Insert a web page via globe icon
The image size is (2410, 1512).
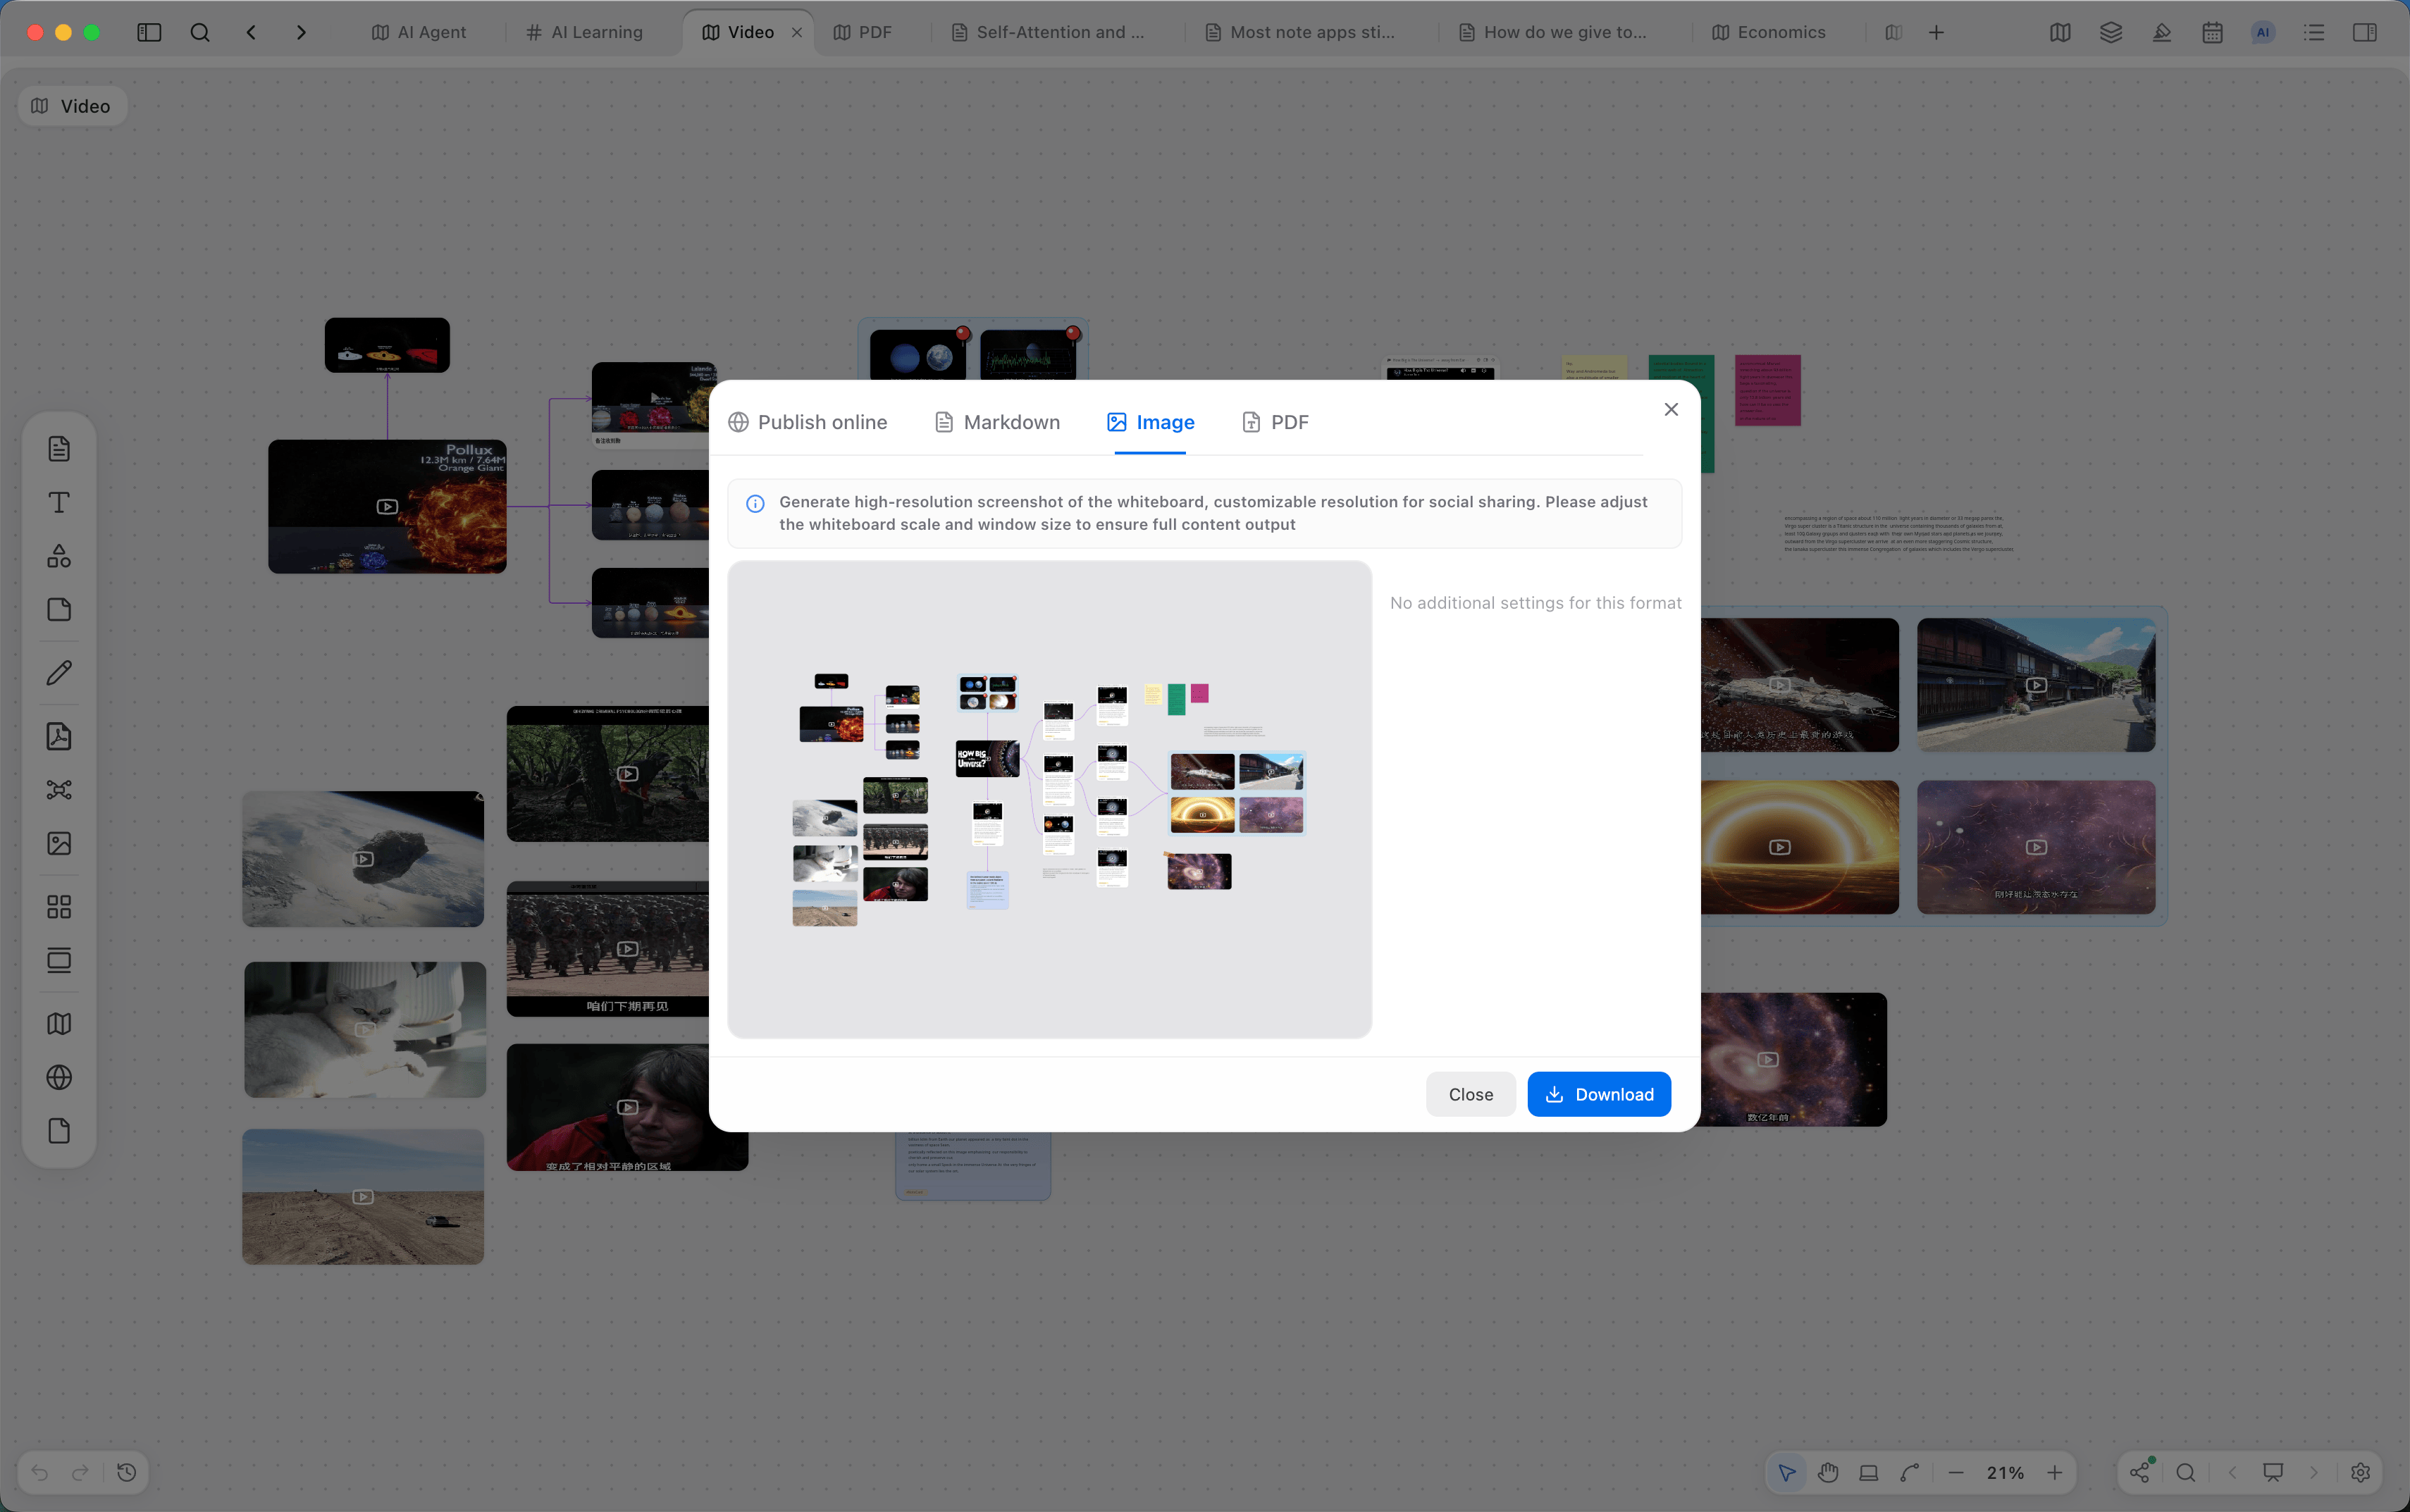[59, 1077]
